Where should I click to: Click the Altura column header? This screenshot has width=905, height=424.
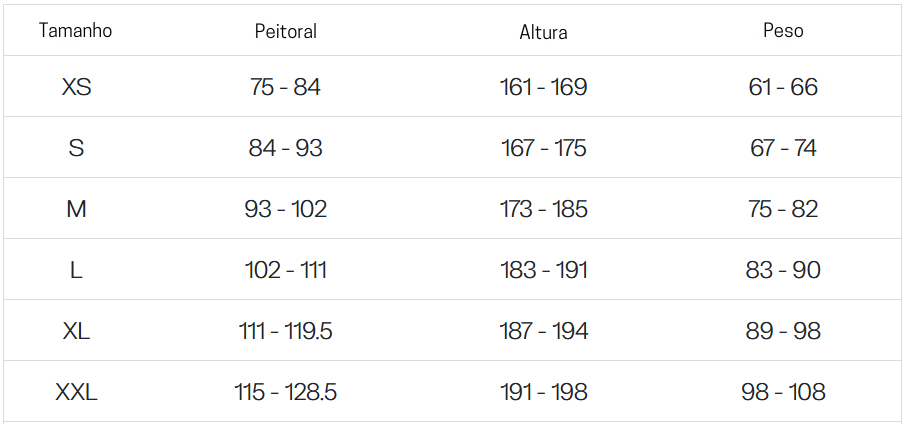click(544, 32)
